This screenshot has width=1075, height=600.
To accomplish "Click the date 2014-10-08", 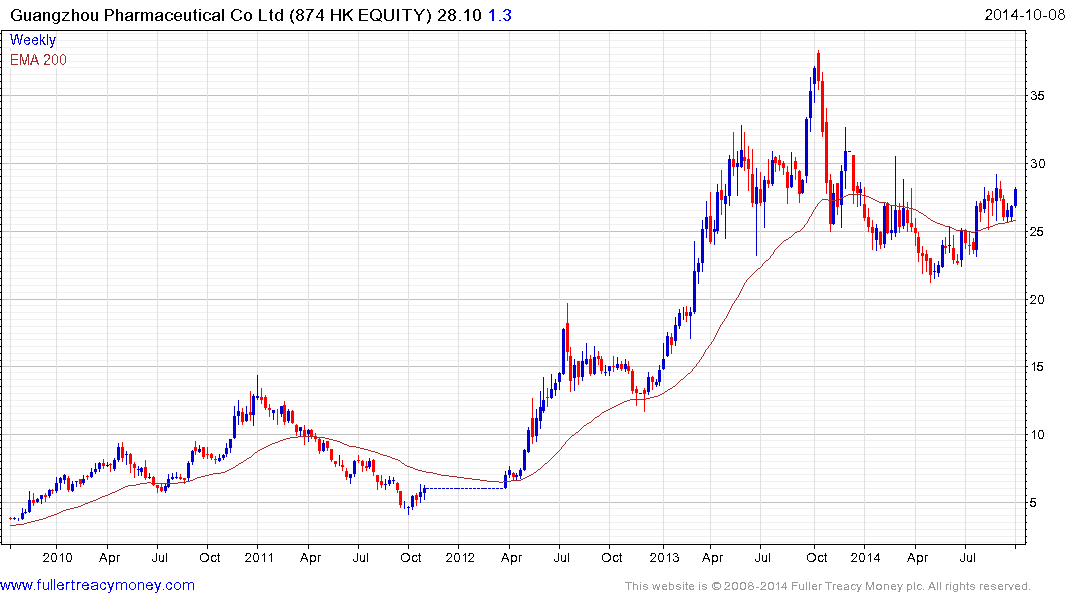I will pos(1024,15).
